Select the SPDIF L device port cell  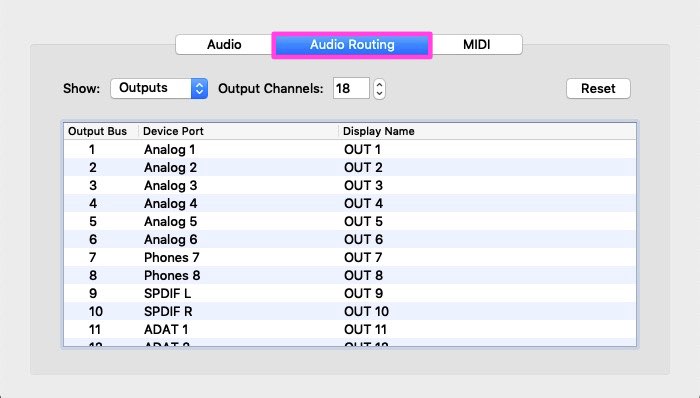coord(167,294)
